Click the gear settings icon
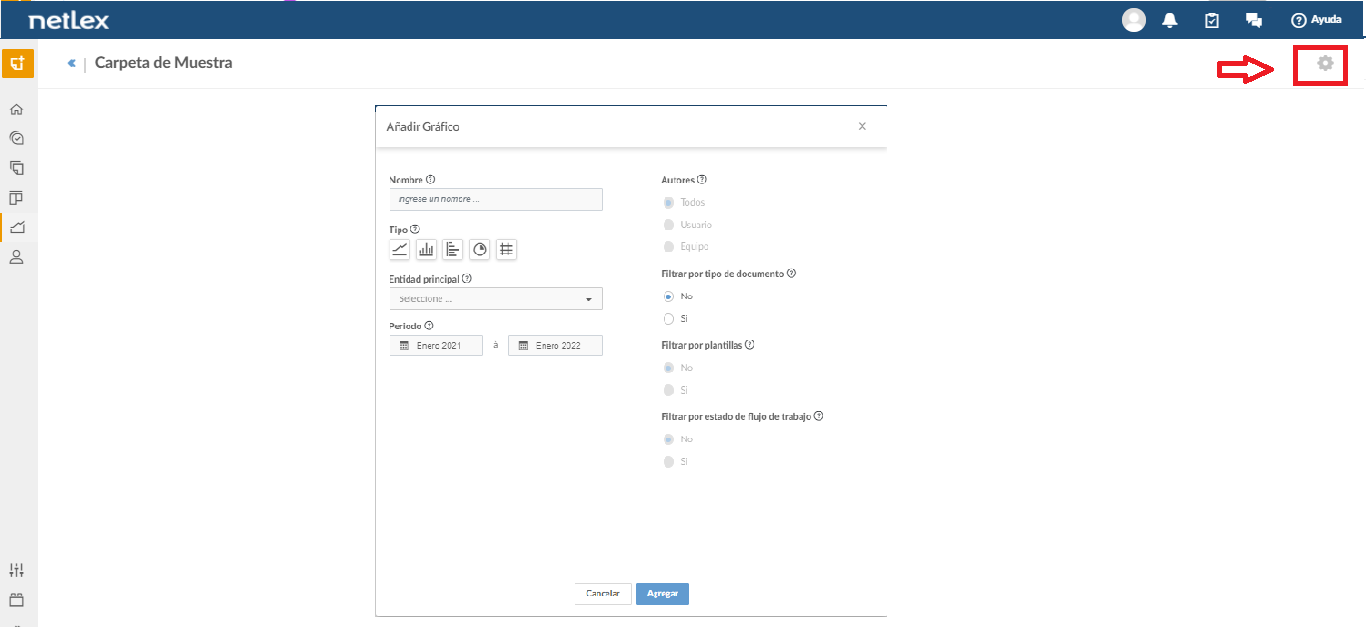The width and height of the screenshot is (1366, 627). click(x=1325, y=63)
